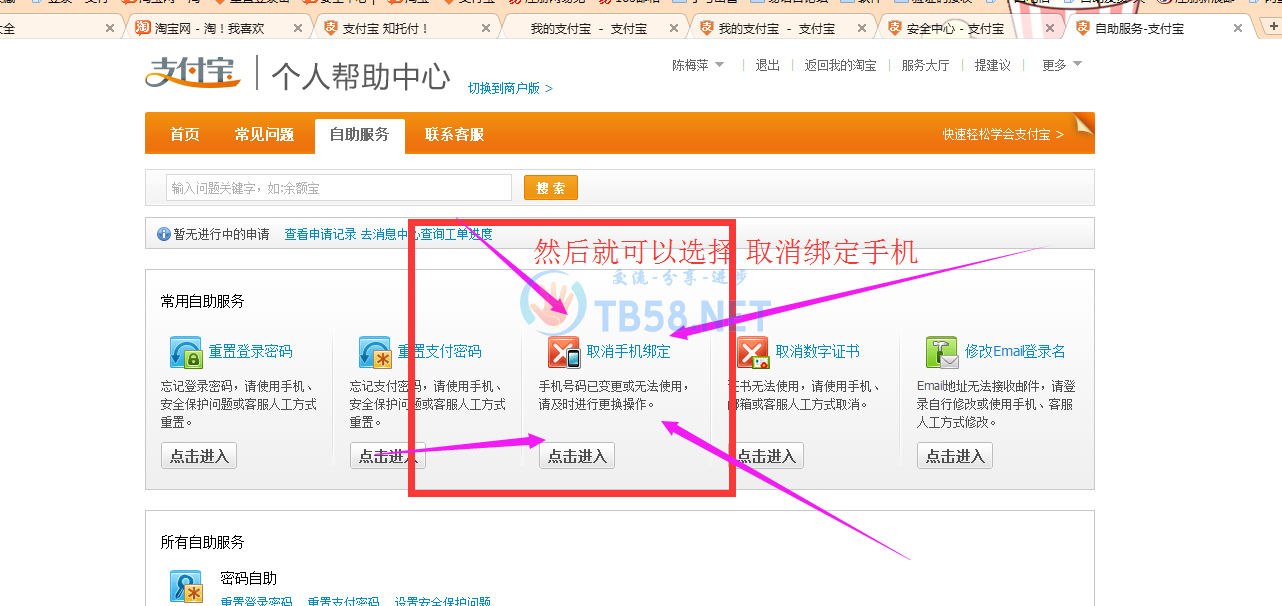Click 点击进入 under 重置登录密码
Screen dimensions: 1282x606
click(x=199, y=456)
